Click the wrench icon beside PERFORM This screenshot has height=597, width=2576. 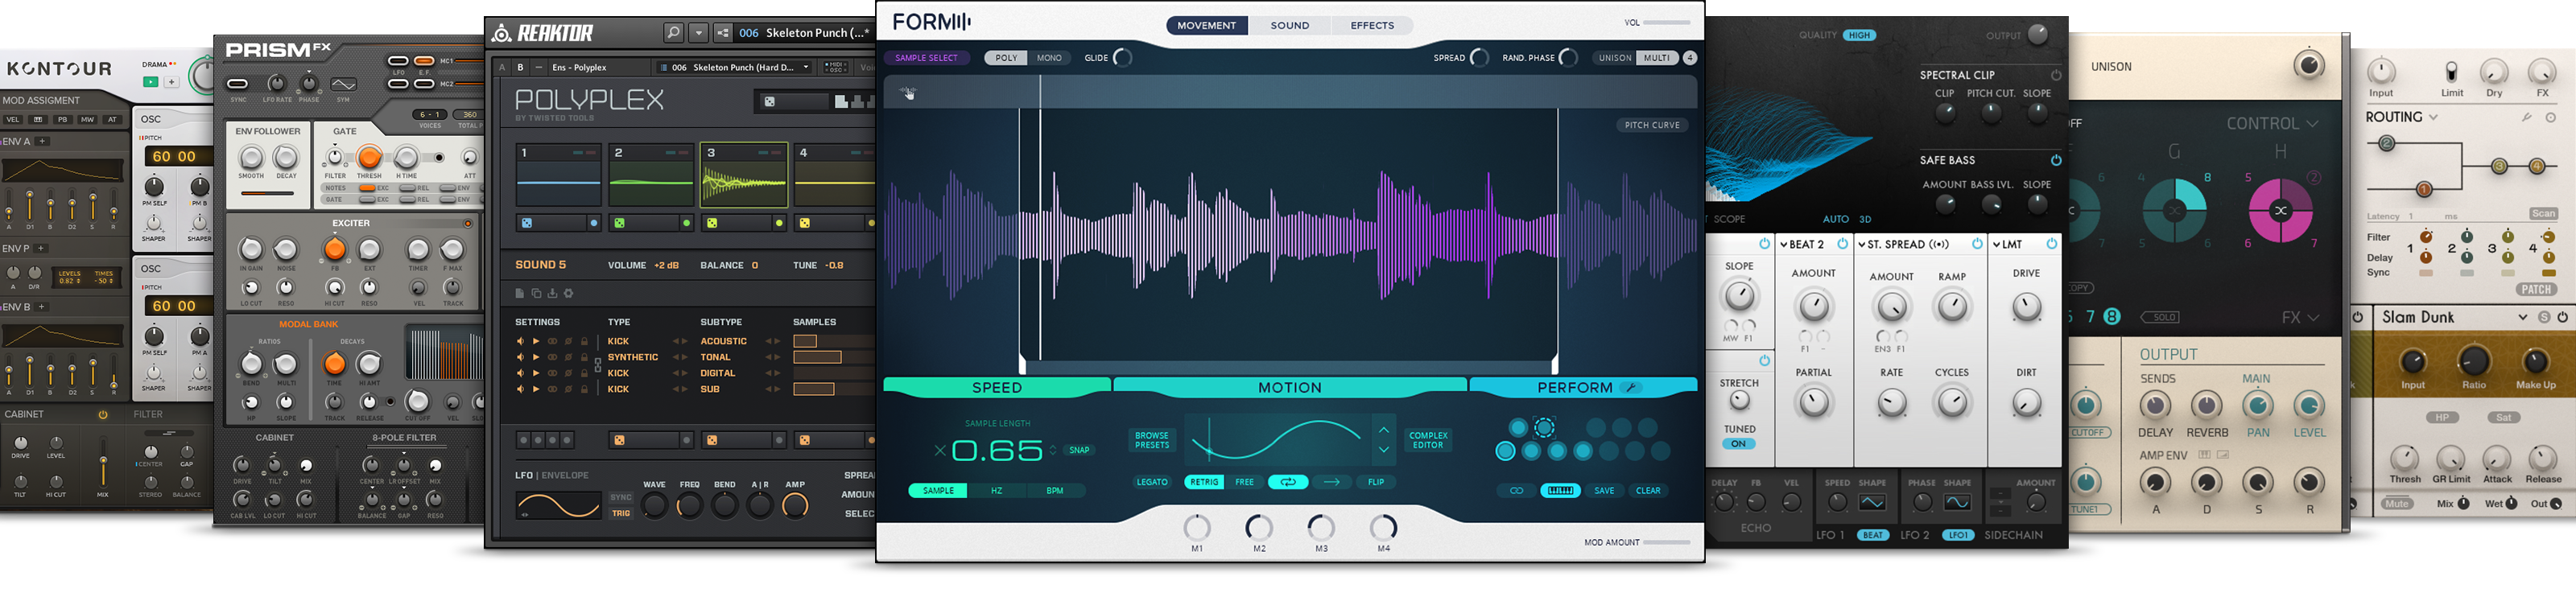[x=1630, y=388]
